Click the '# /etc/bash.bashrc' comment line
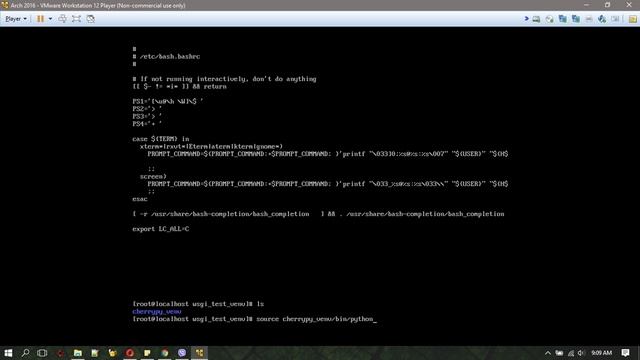This screenshot has height=360, width=640. pyautogui.click(x=166, y=56)
